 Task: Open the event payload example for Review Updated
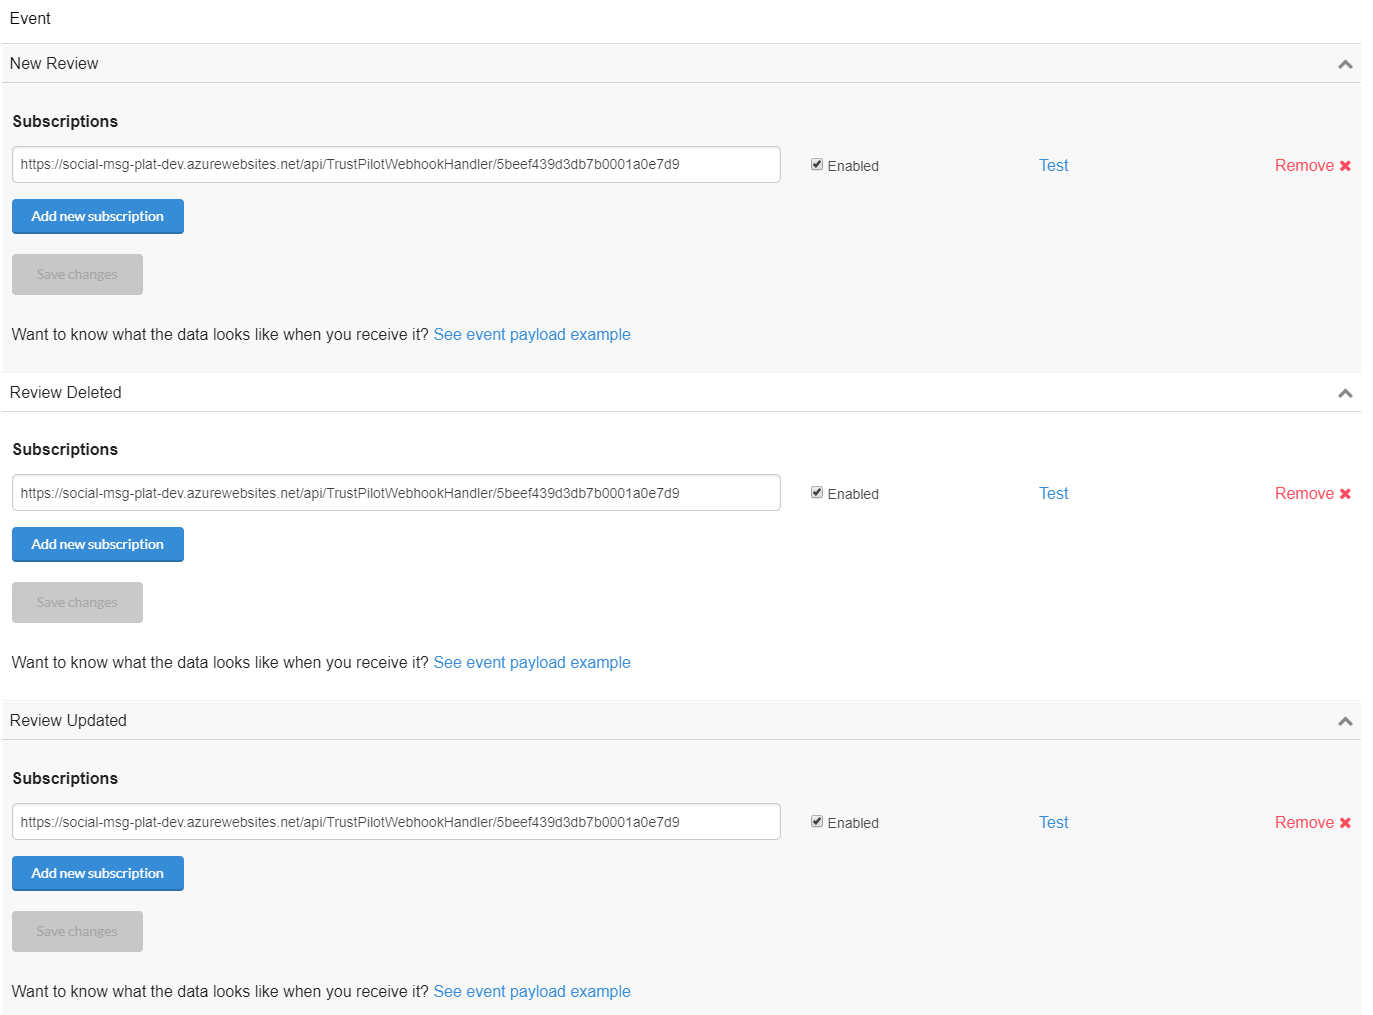pyautogui.click(x=532, y=991)
